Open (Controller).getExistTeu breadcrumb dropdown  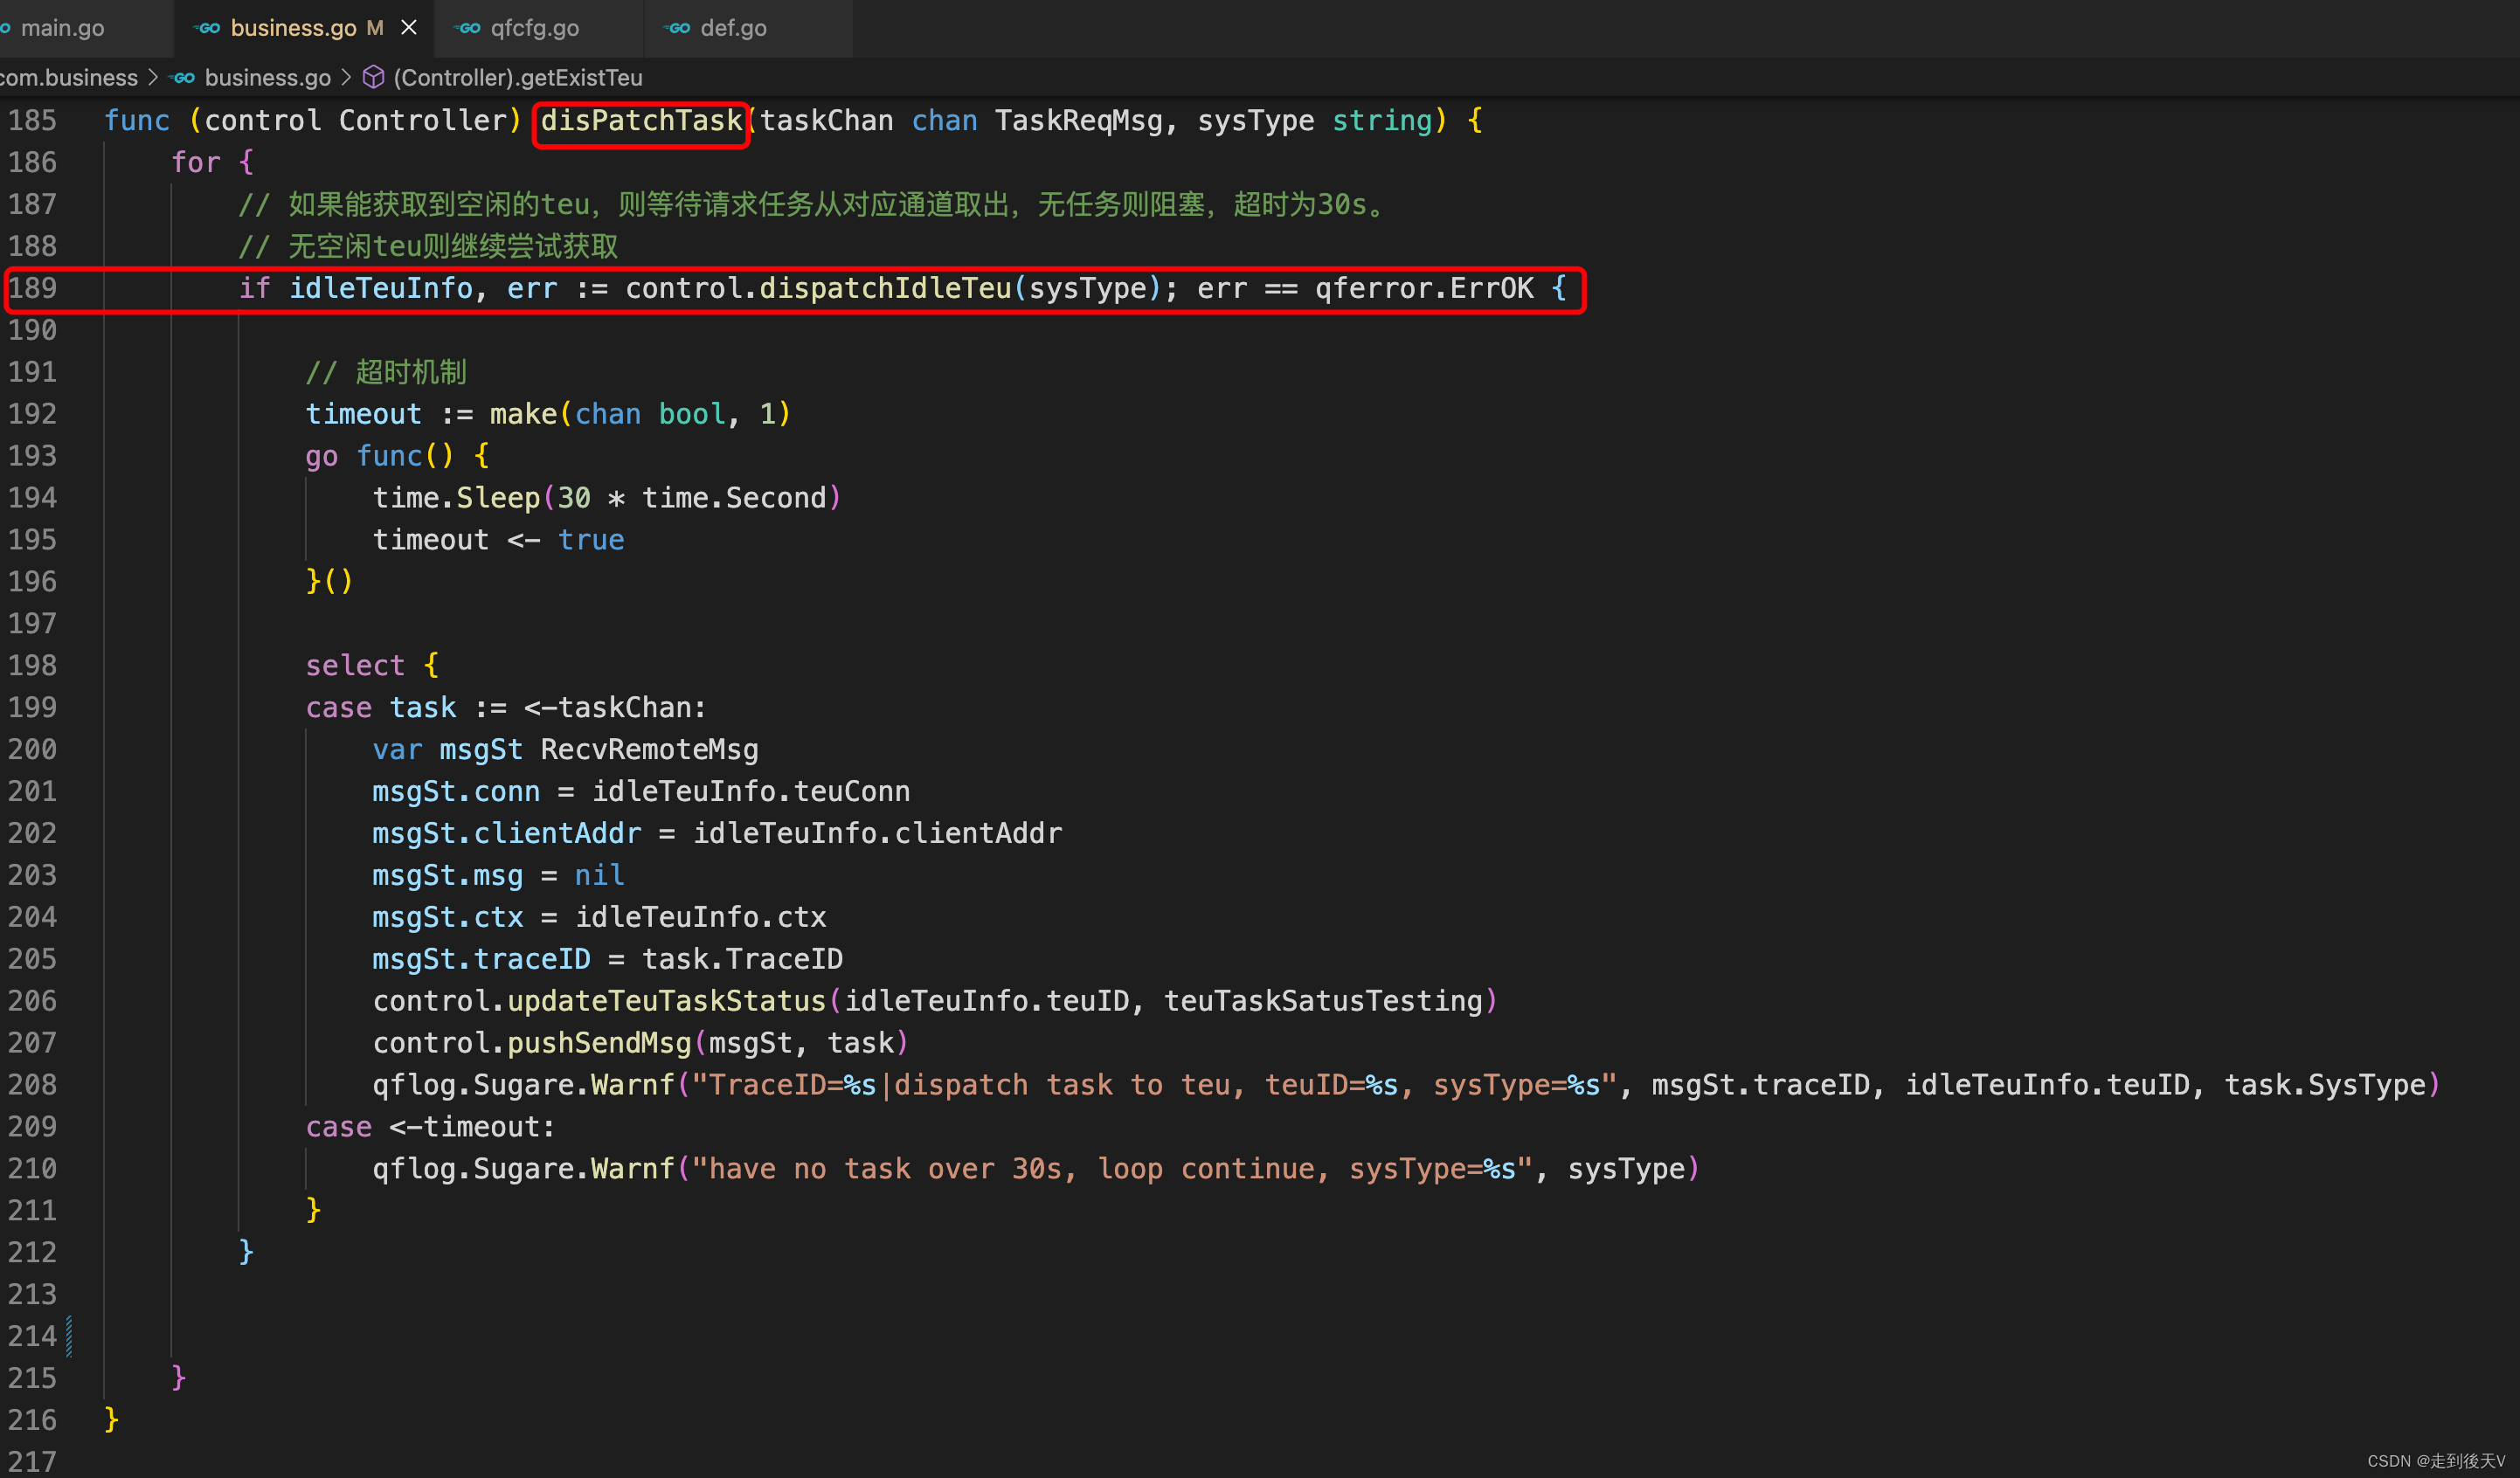[517, 78]
